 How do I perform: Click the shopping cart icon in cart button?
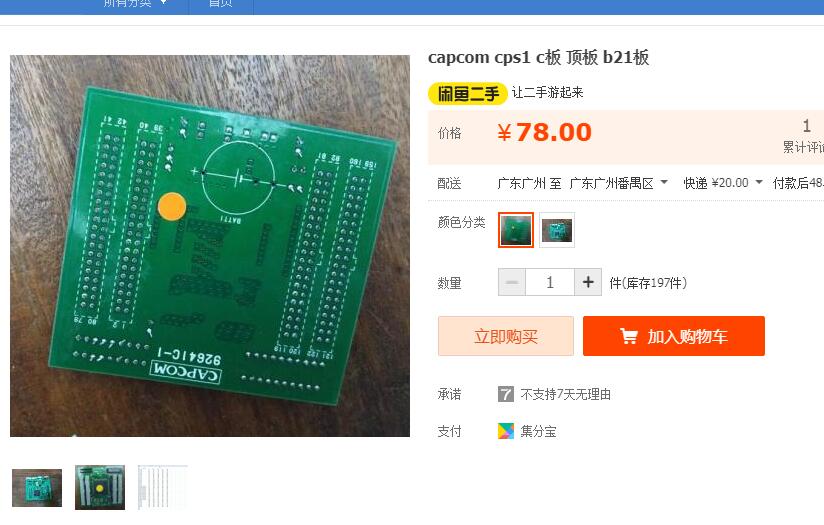629,336
